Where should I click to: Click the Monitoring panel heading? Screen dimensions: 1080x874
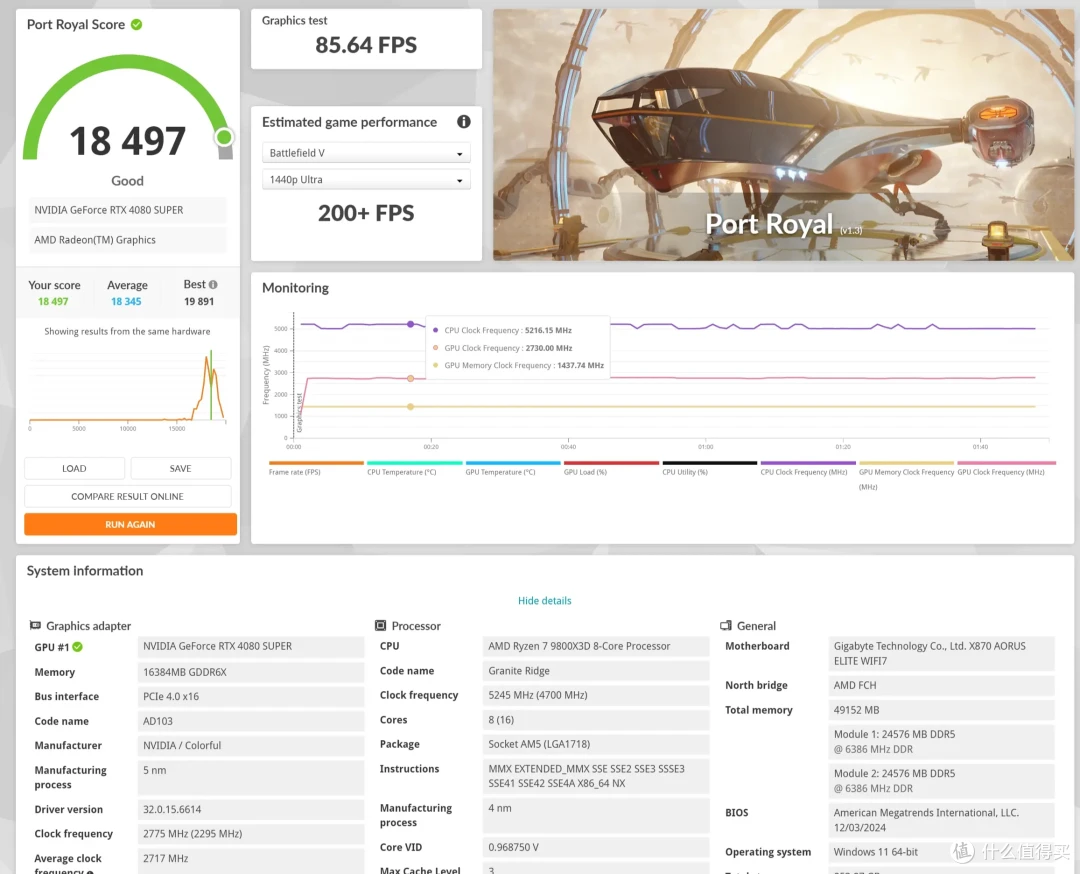click(295, 288)
